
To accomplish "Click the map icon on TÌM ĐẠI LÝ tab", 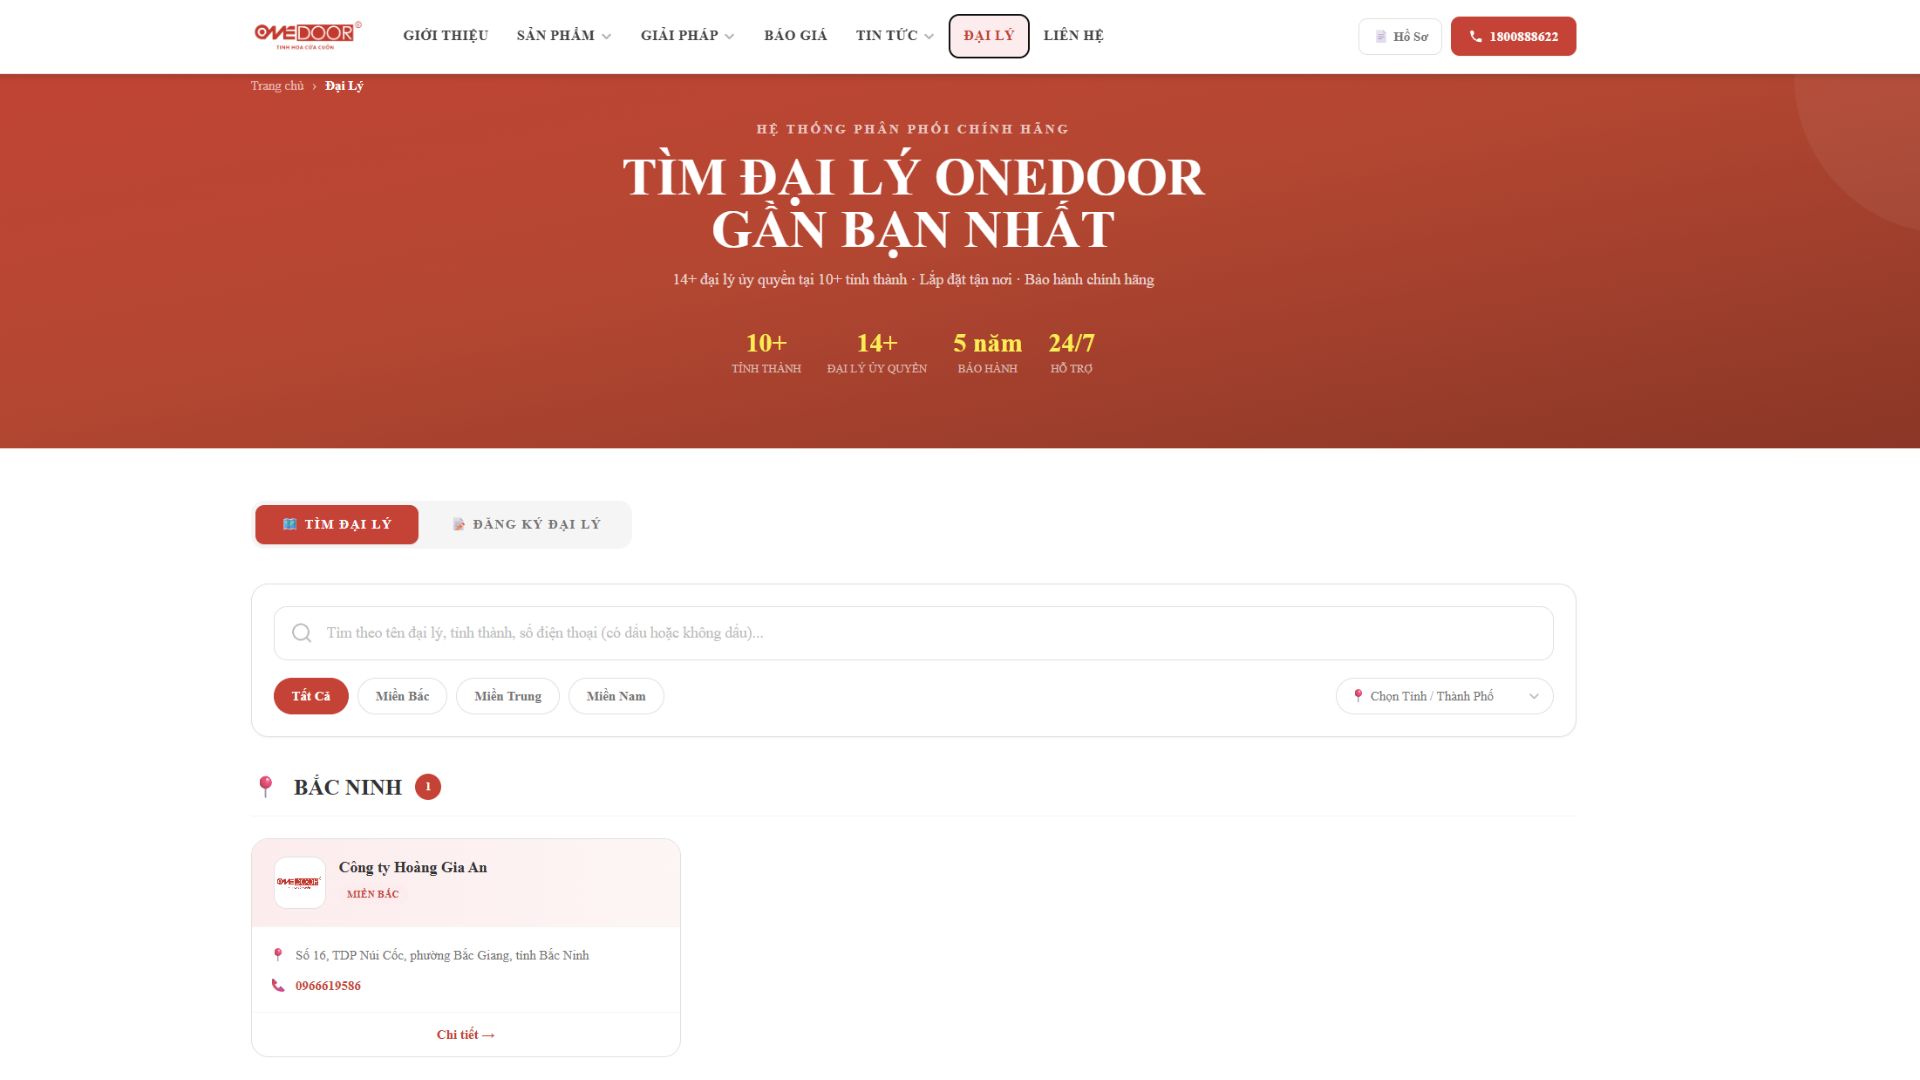I will pyautogui.click(x=289, y=524).
